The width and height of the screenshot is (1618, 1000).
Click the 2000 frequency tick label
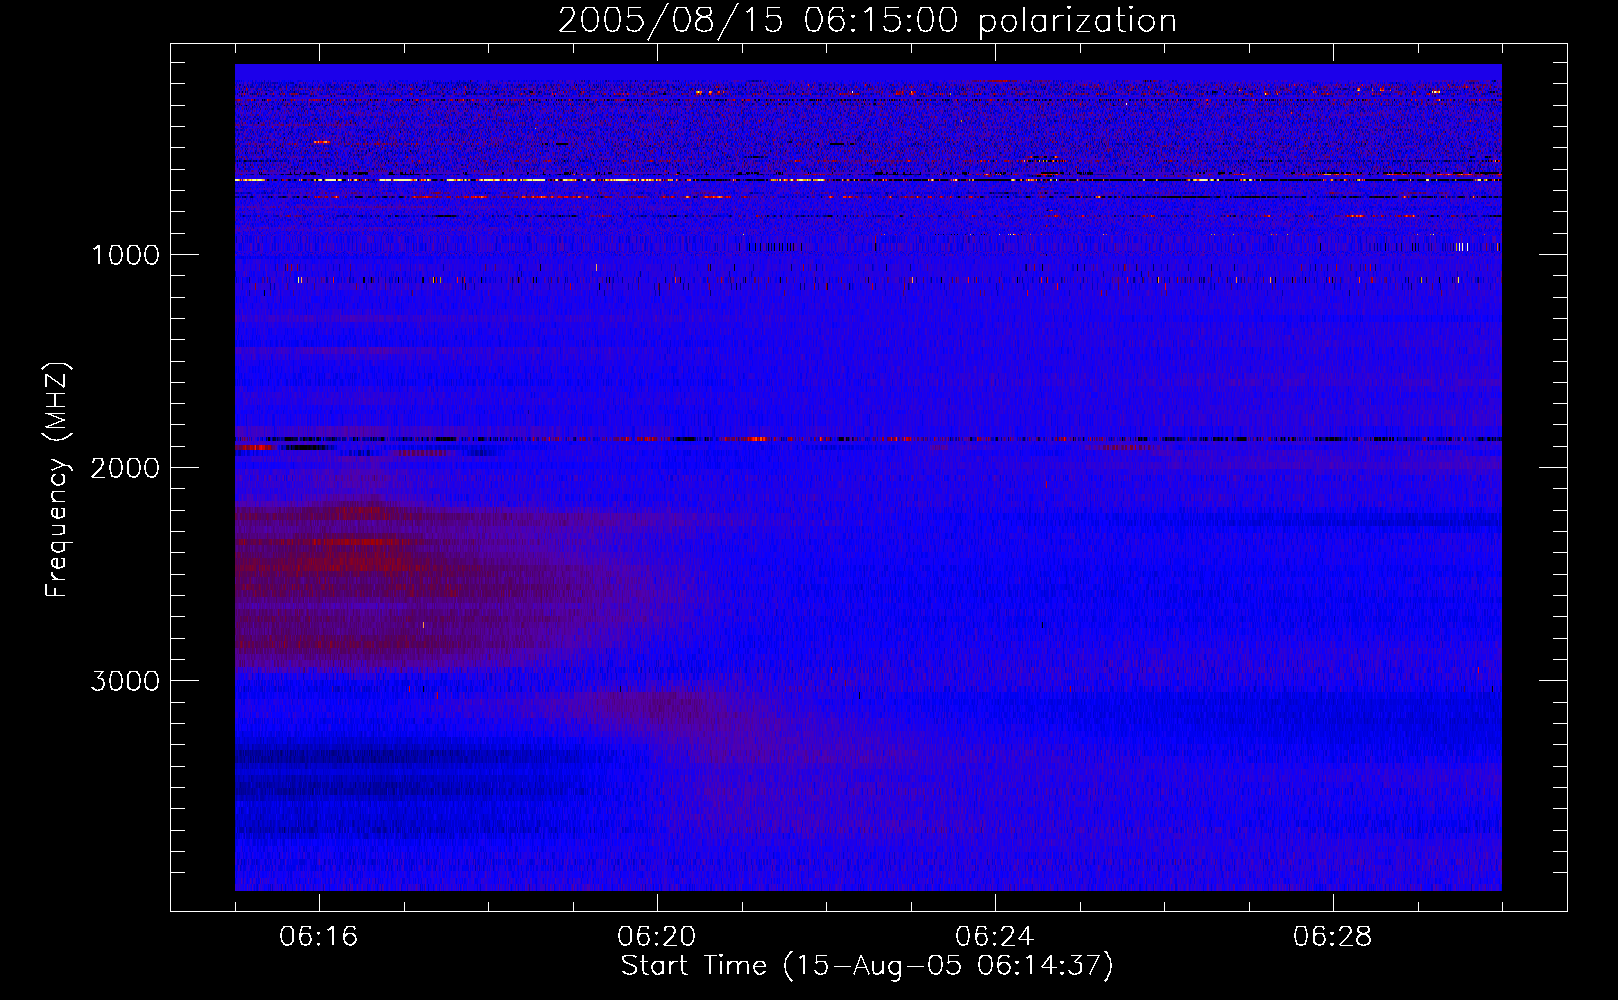[125, 468]
